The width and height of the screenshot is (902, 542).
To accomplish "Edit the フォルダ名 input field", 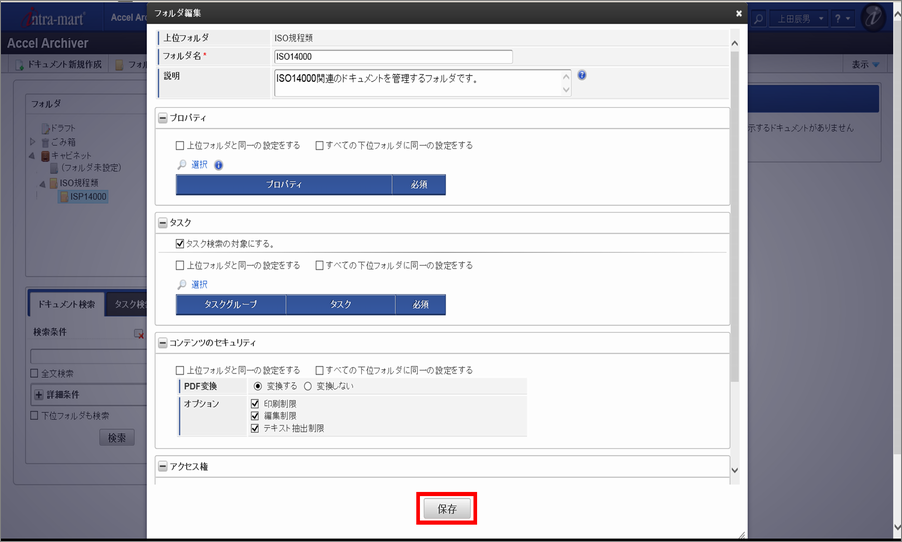I will click(x=393, y=56).
